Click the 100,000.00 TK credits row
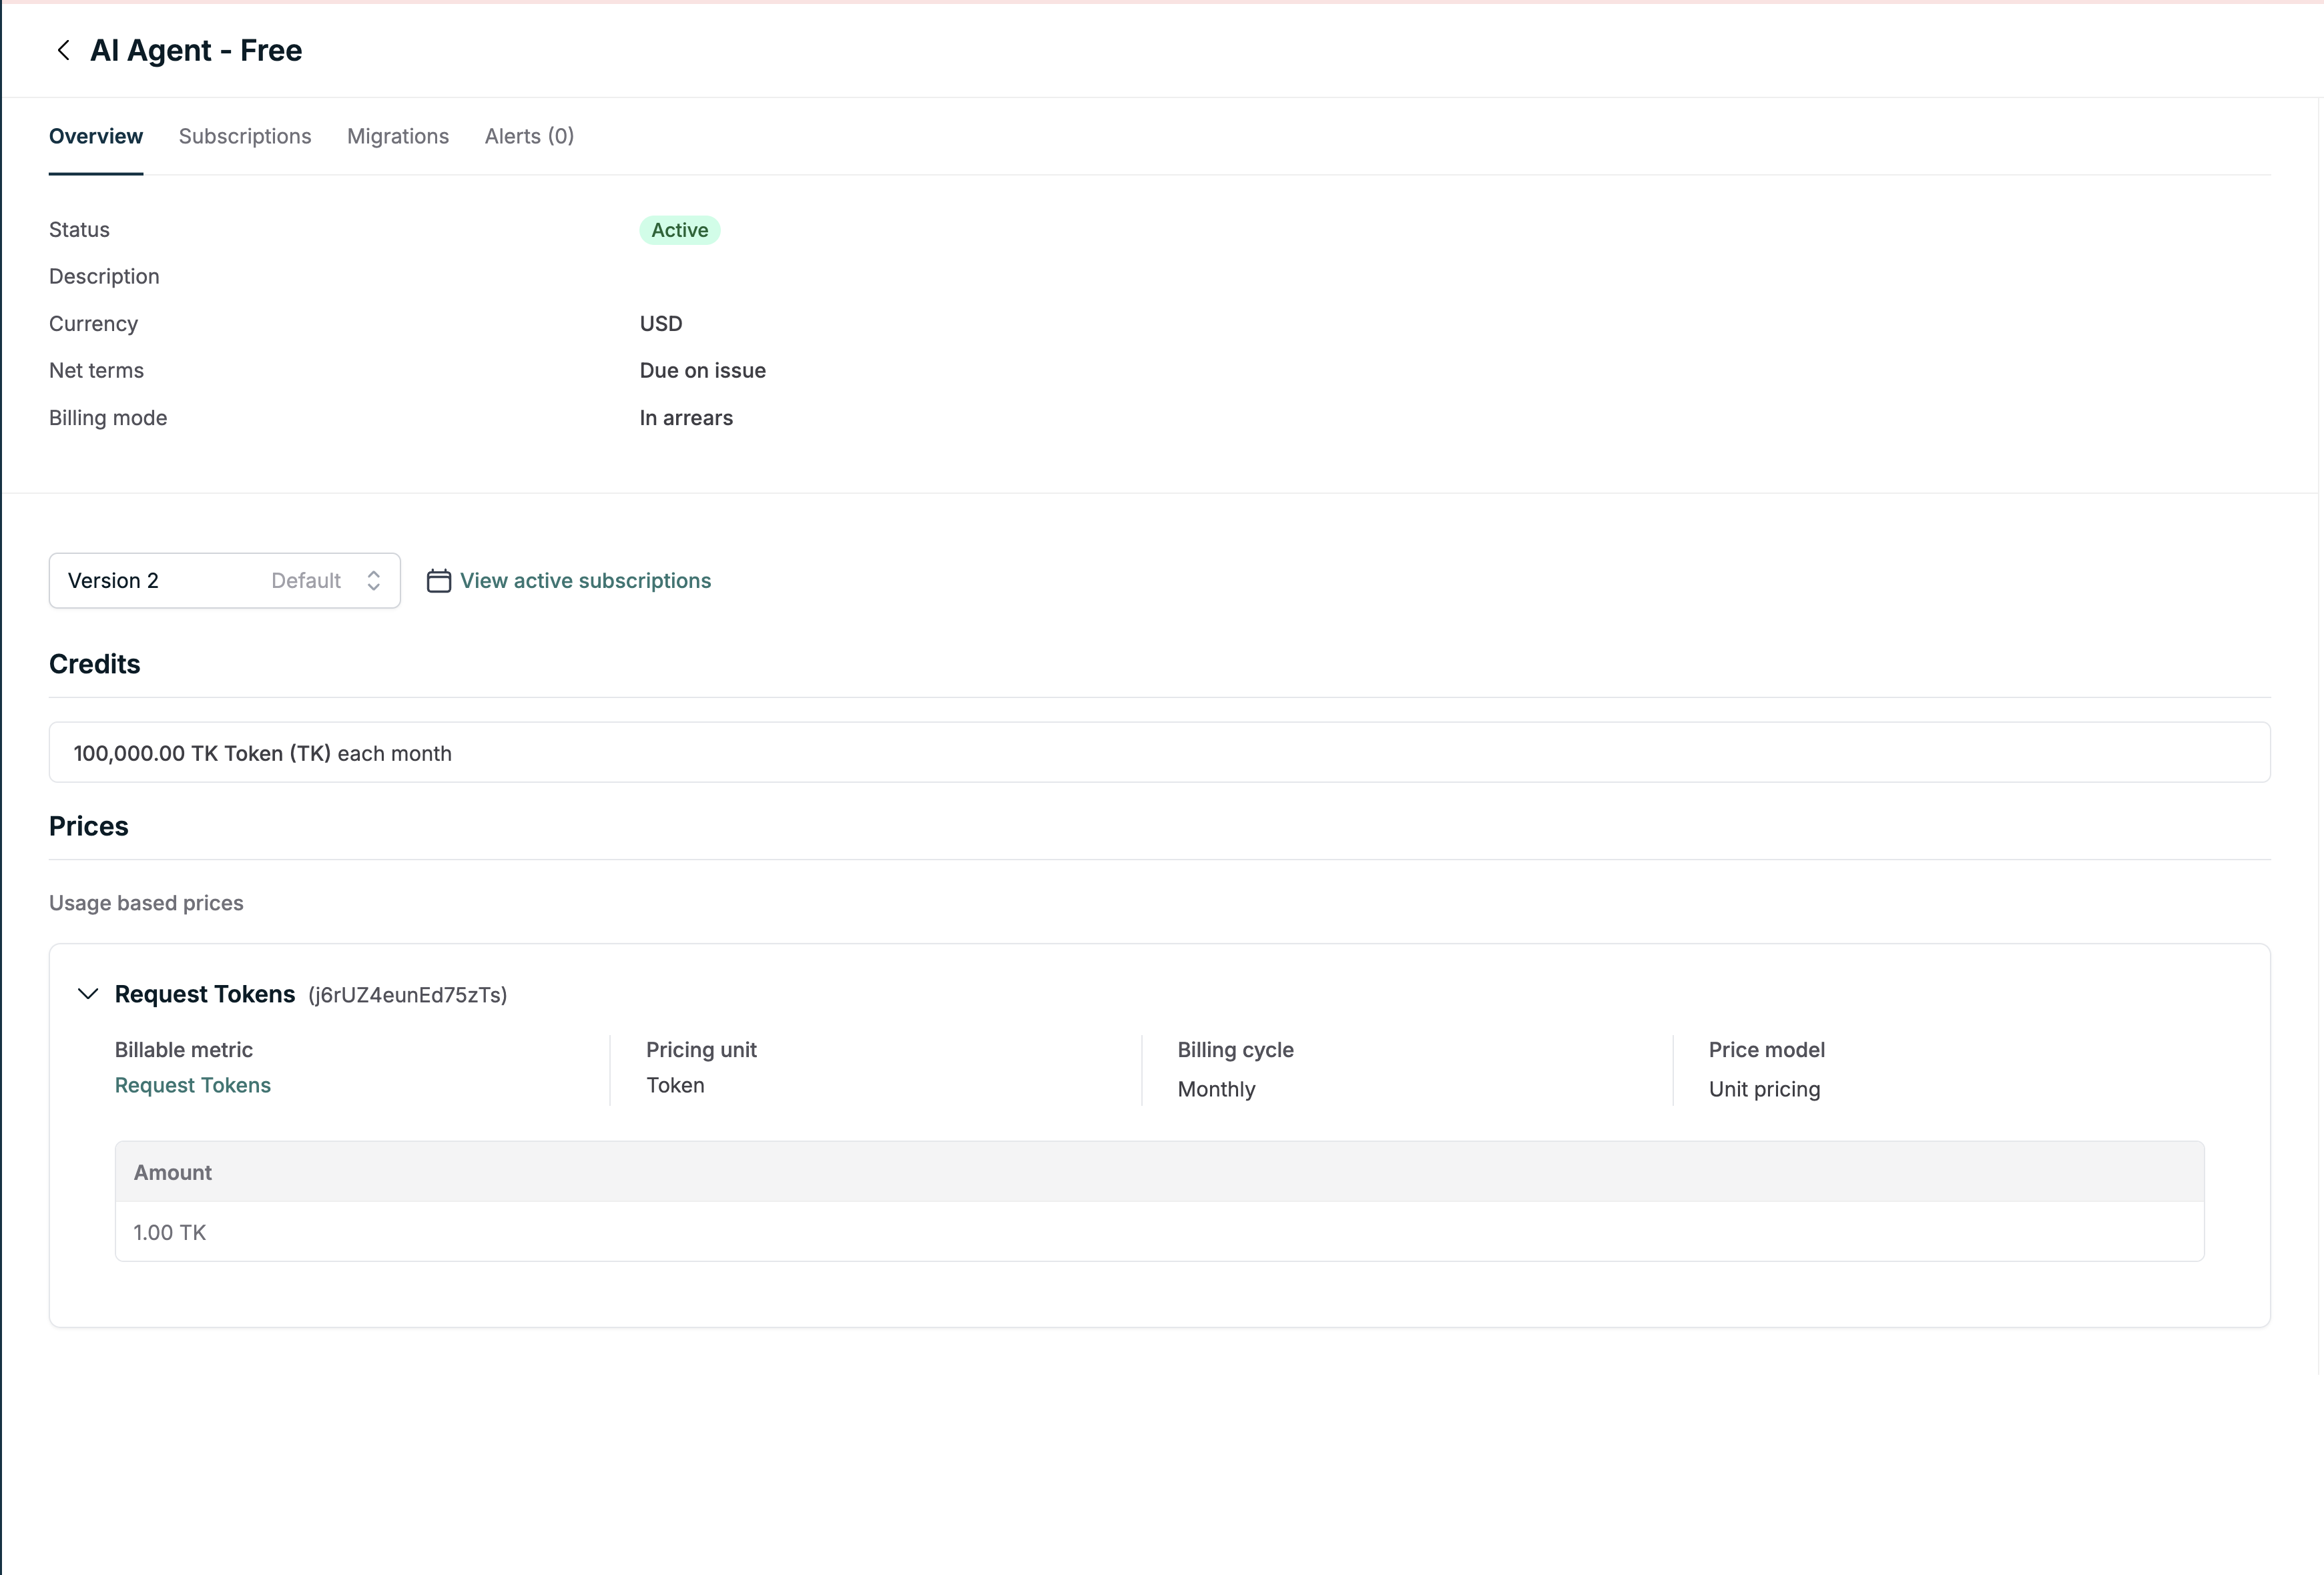Image resolution: width=2324 pixels, height=1575 pixels. [x=263, y=753]
